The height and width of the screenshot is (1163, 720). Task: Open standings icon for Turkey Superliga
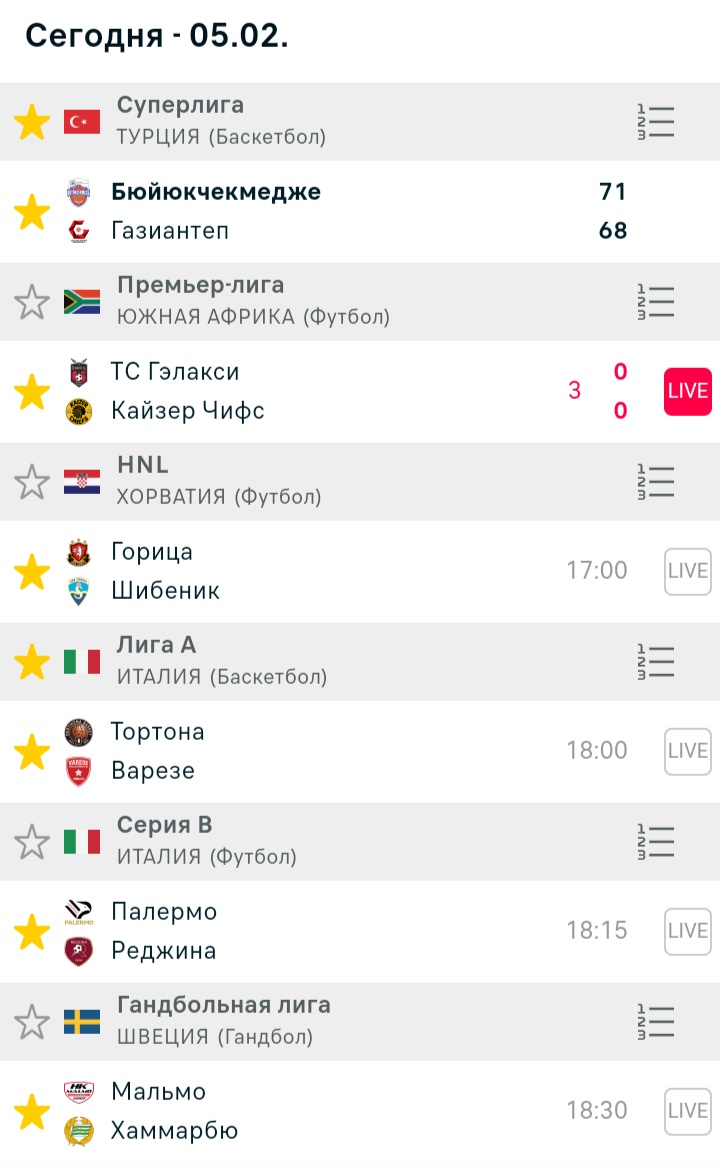[x=656, y=122]
